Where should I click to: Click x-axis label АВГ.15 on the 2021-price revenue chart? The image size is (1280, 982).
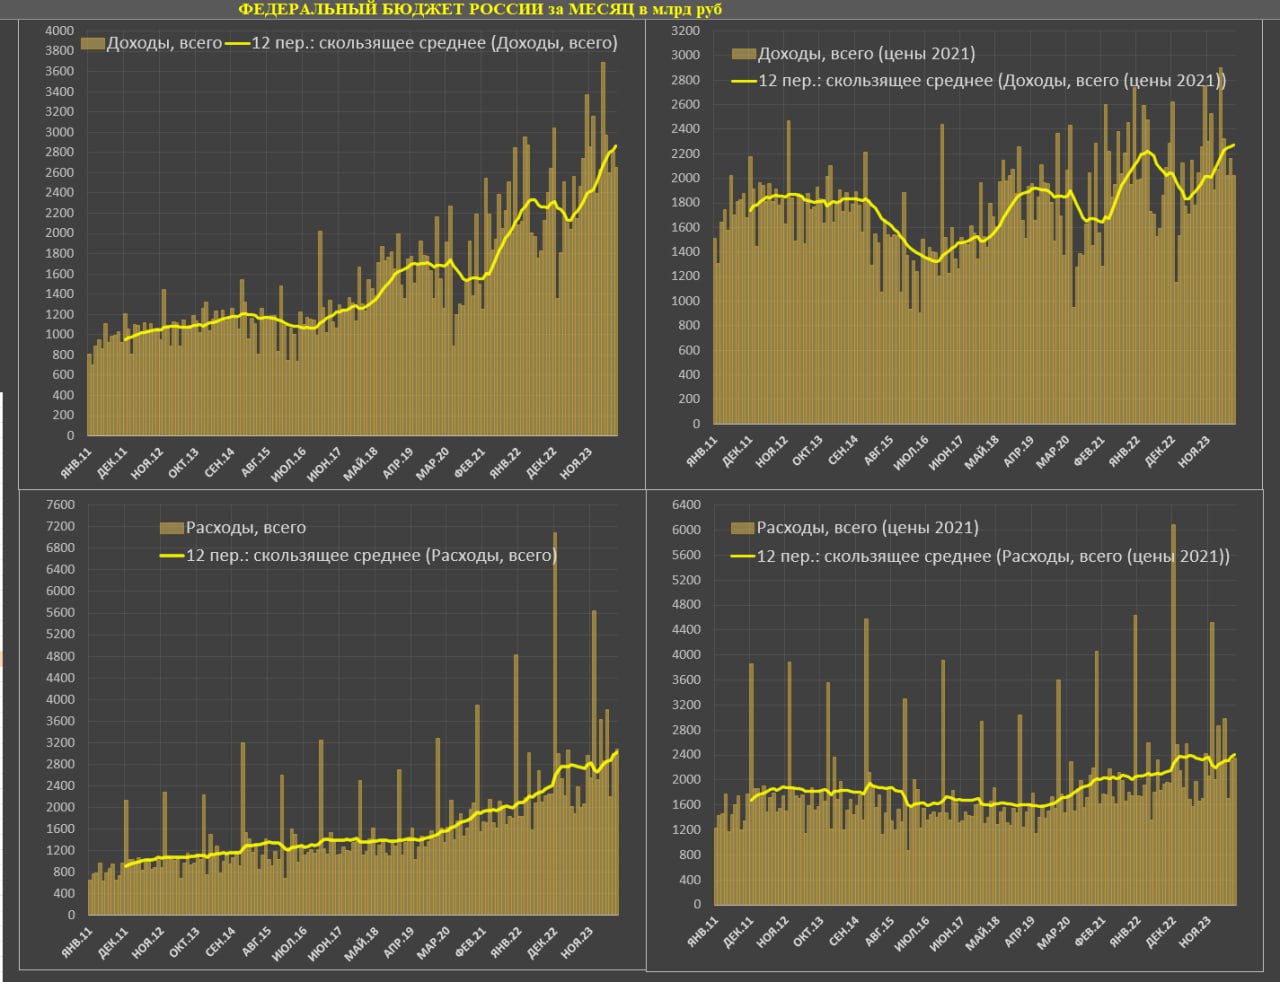(x=878, y=452)
